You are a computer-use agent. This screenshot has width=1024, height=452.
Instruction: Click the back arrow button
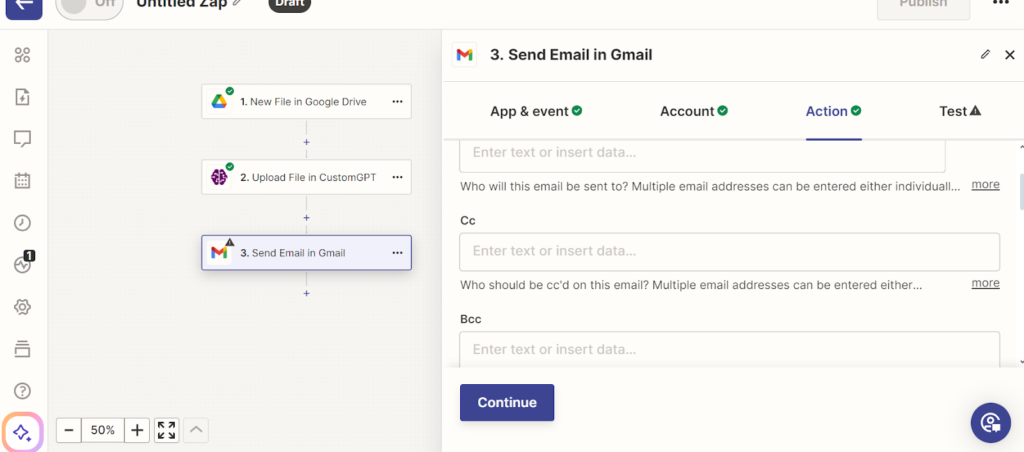click(x=24, y=5)
